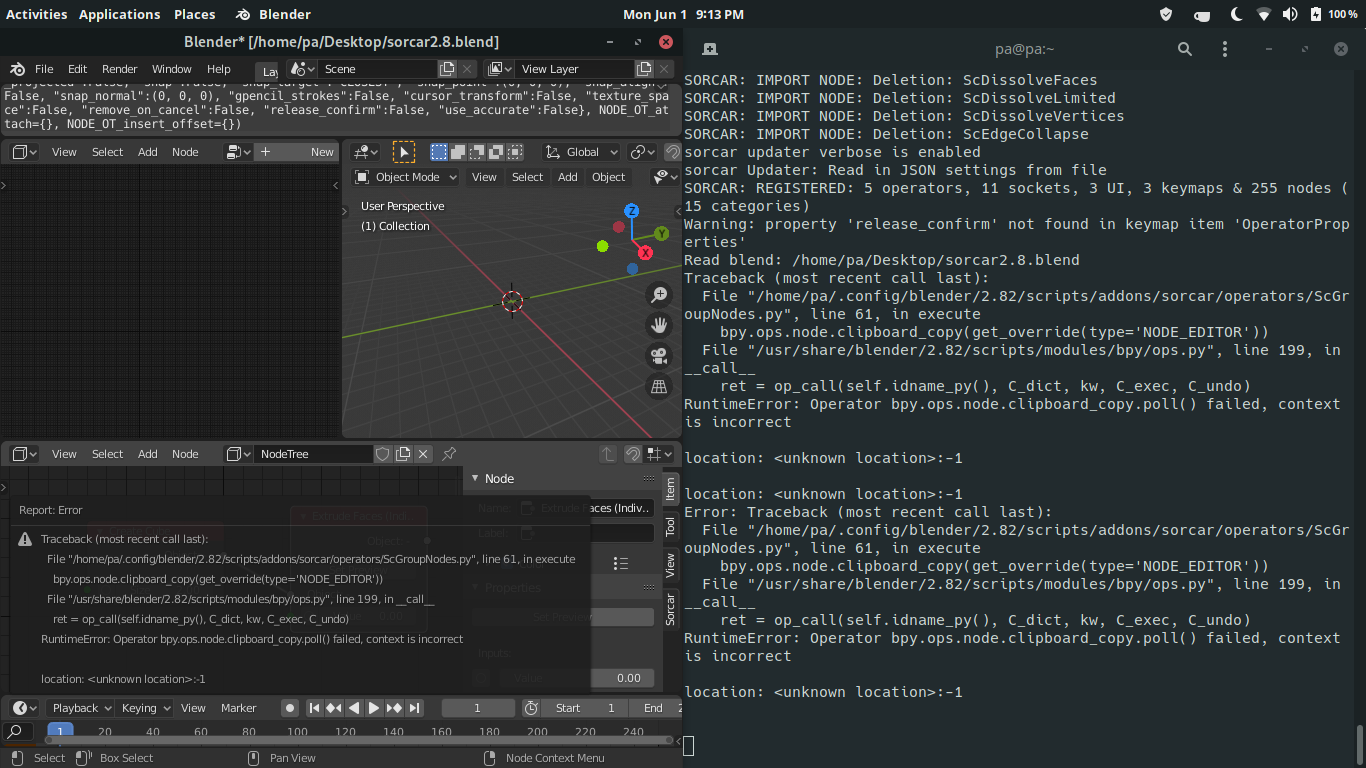Click the Play forward button in timeline
Image resolution: width=1366 pixels, height=768 pixels.
point(374,708)
